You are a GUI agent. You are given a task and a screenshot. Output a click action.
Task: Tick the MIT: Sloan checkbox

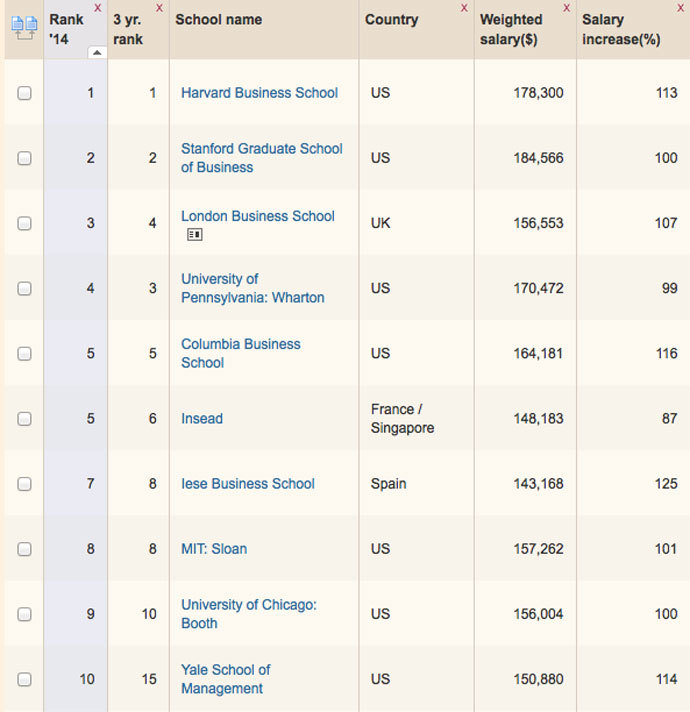(x=24, y=549)
